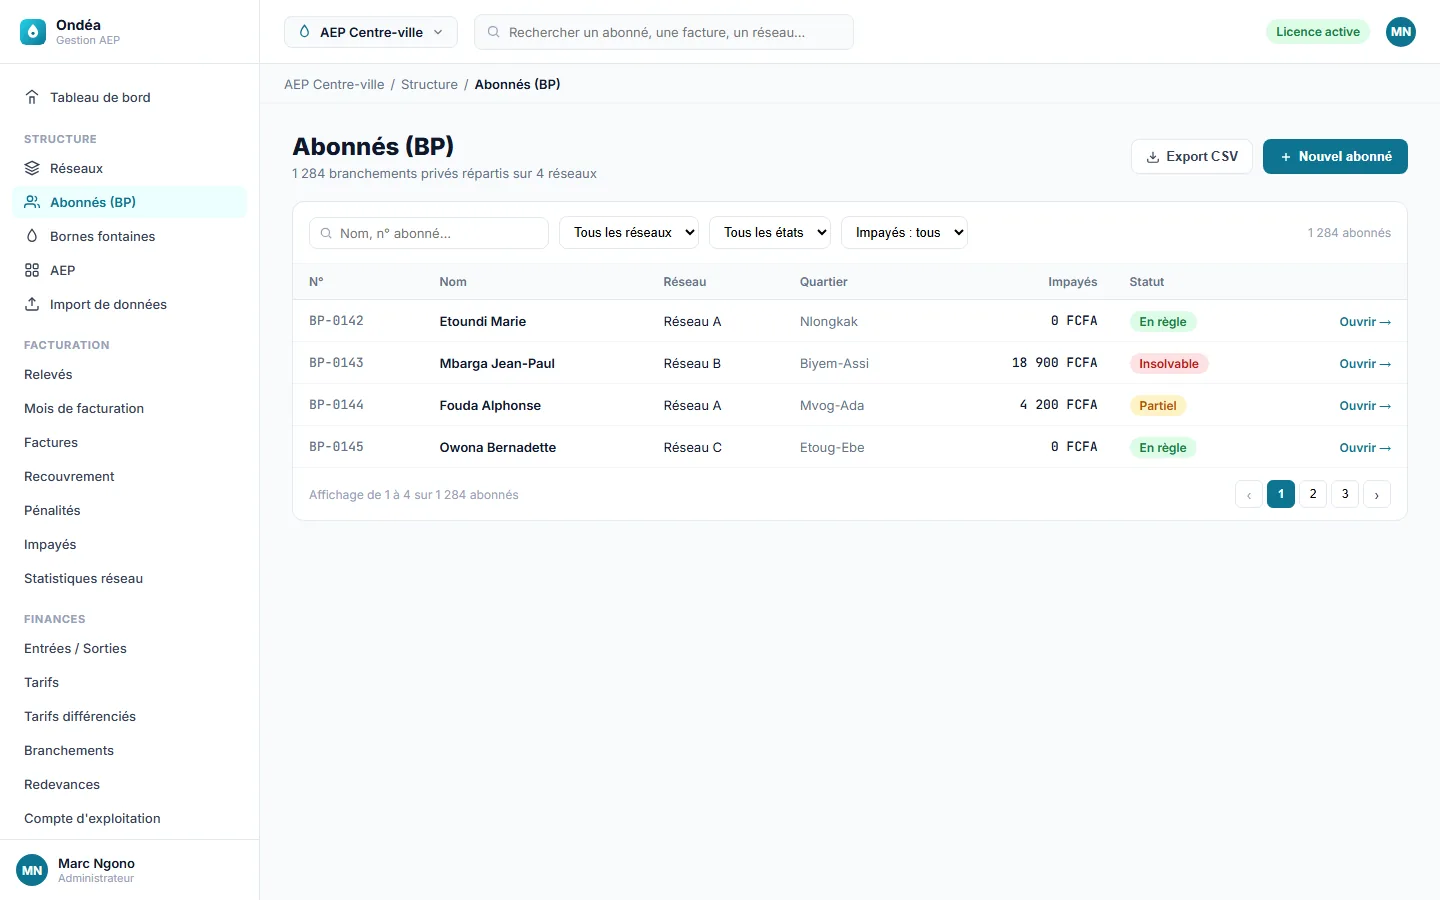Screen dimensions: 1440x900
Task: Open Mois de facturation
Action: [129, 408]
